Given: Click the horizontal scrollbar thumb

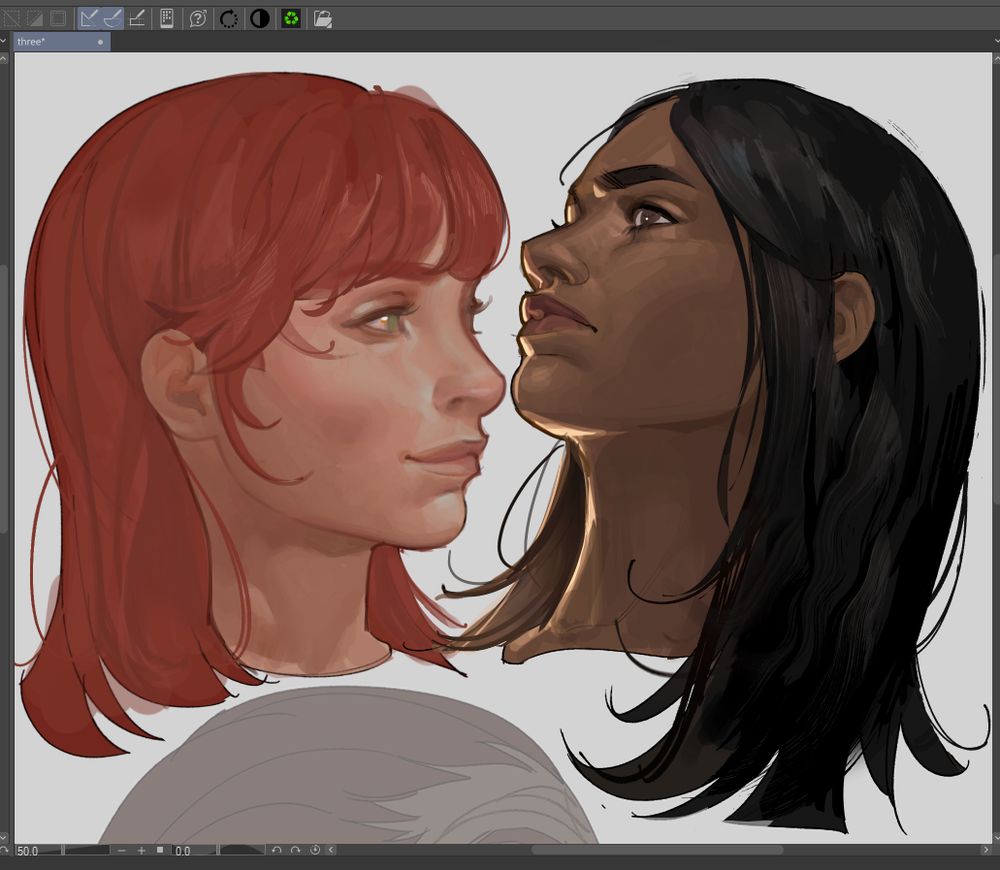Looking at the screenshot, I should point(658,850).
